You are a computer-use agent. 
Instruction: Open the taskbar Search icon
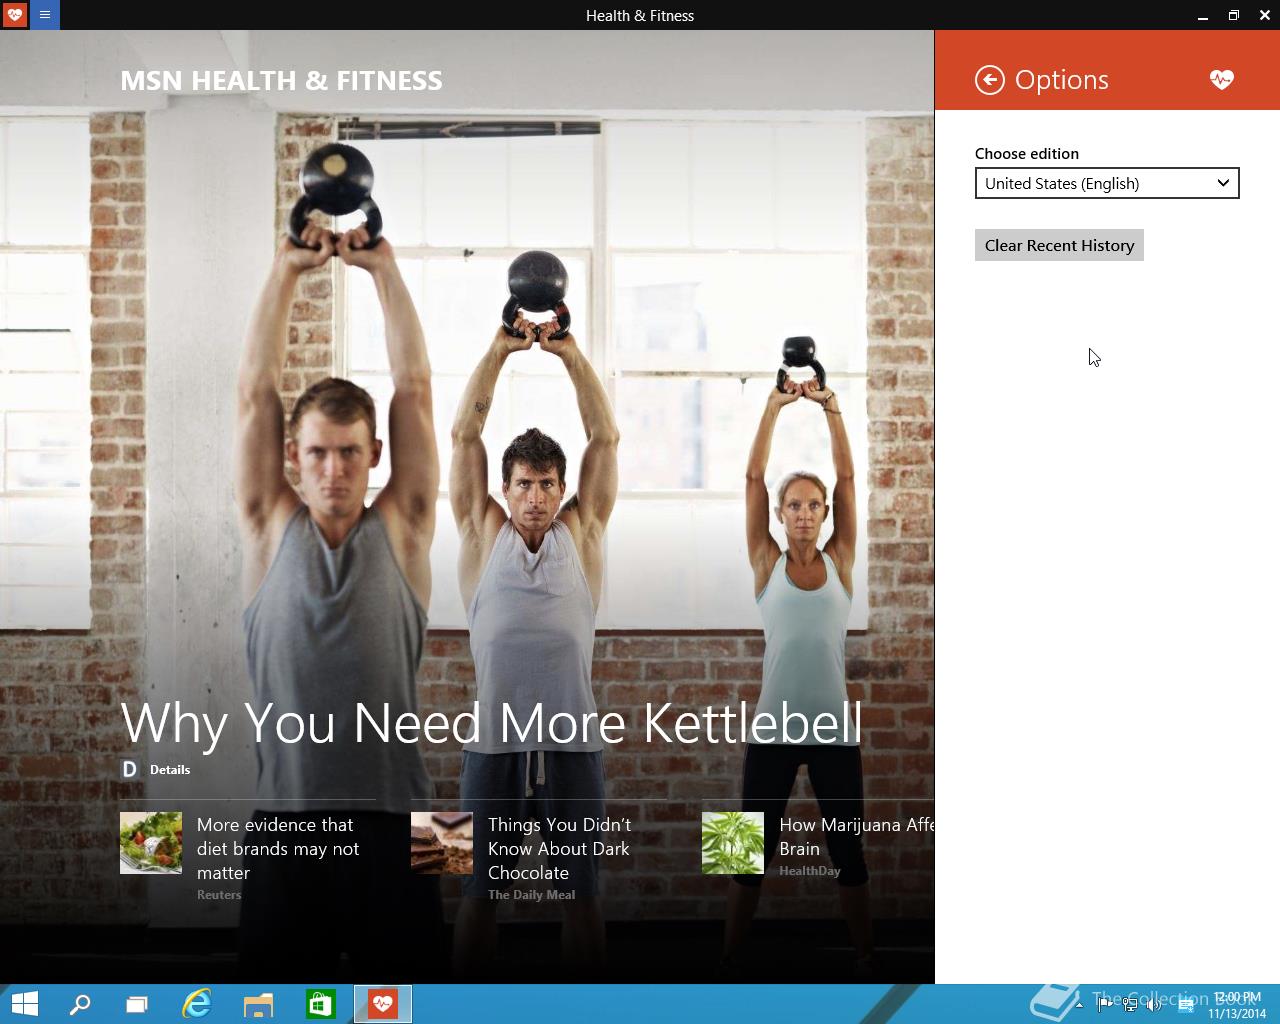80,1004
